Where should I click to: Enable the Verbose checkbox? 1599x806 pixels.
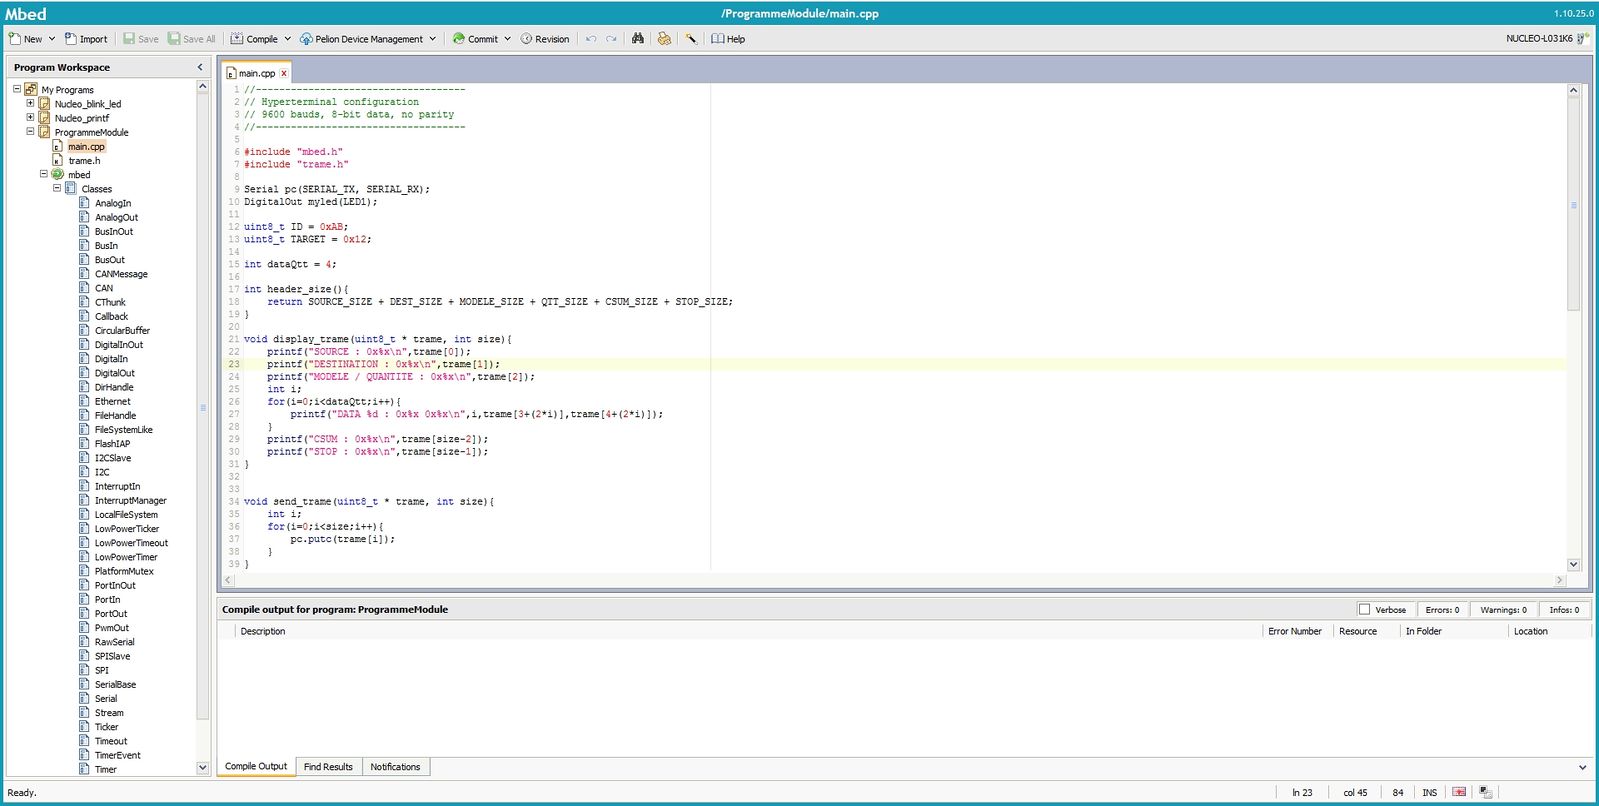1364,609
